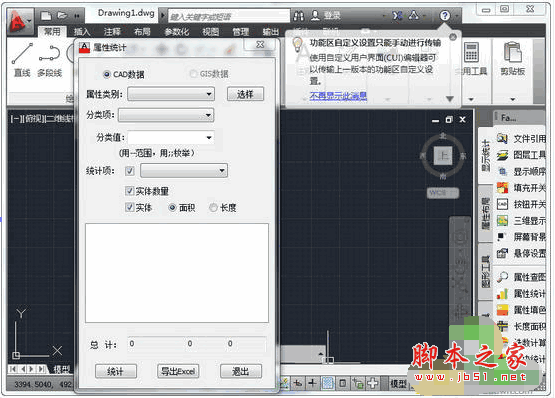This screenshot has width=555, height=398.
Task: Switch to the 注释 ribbon tab
Action: coord(112,32)
